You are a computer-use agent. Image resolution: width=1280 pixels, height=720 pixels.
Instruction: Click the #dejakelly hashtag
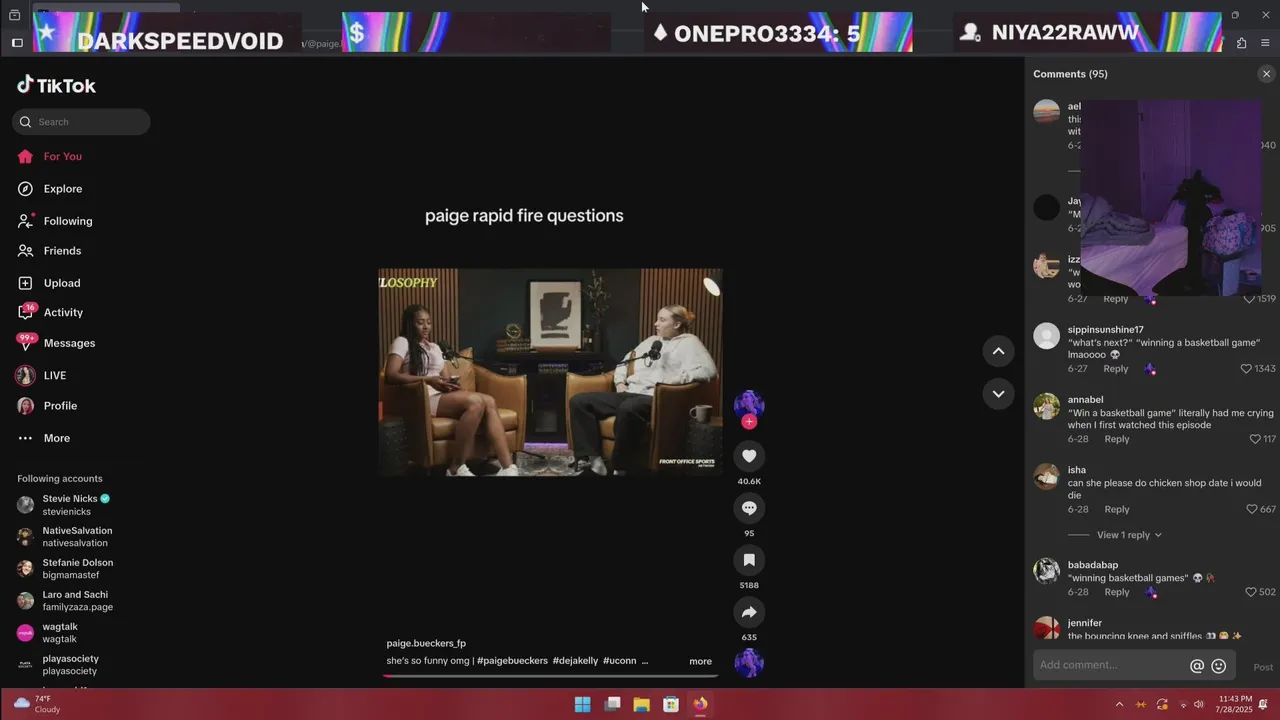point(575,661)
